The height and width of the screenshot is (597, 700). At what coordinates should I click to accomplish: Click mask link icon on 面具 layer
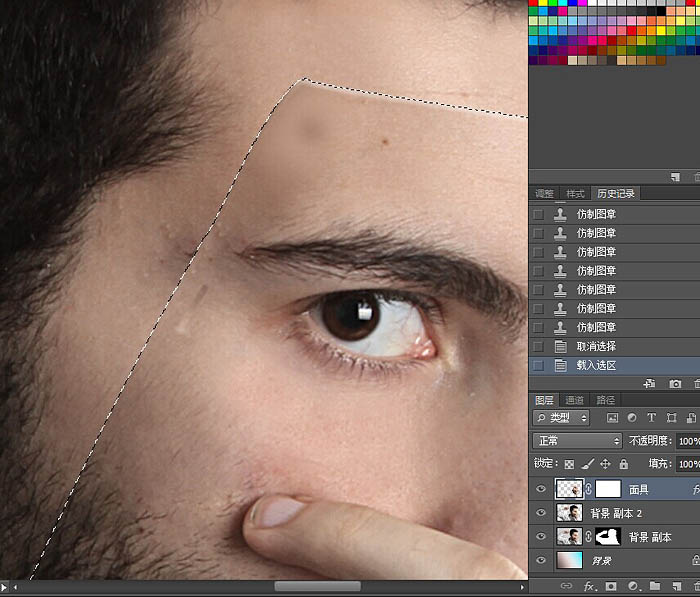click(x=588, y=489)
